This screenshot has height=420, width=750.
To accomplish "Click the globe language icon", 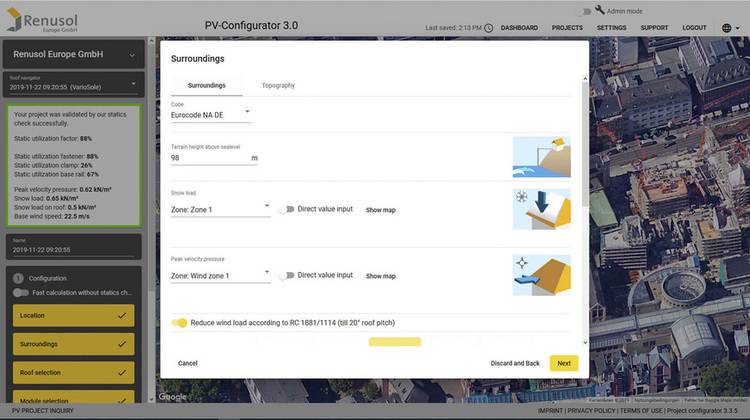I will click(725, 28).
